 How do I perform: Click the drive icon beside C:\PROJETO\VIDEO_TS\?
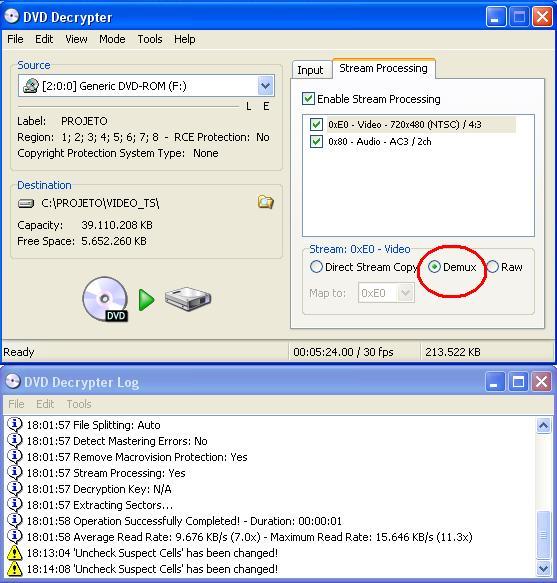26,203
